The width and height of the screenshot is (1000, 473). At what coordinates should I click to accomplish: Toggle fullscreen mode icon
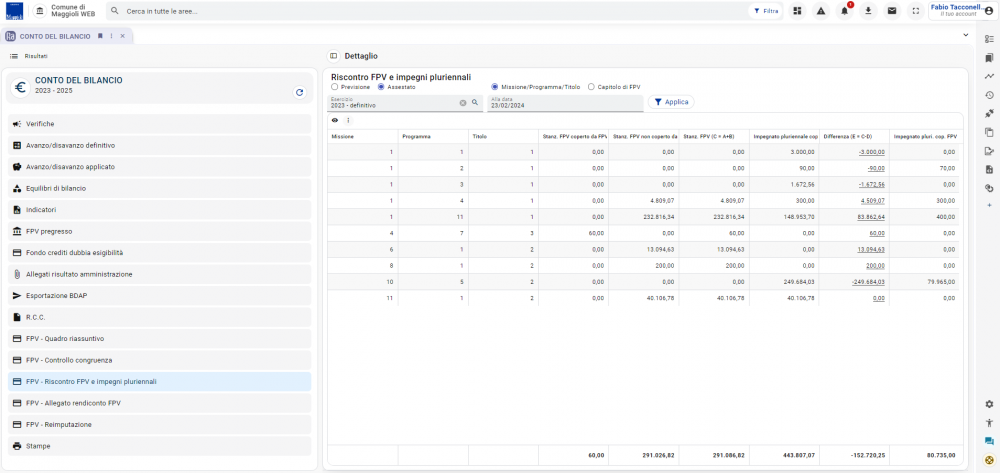[x=916, y=11]
